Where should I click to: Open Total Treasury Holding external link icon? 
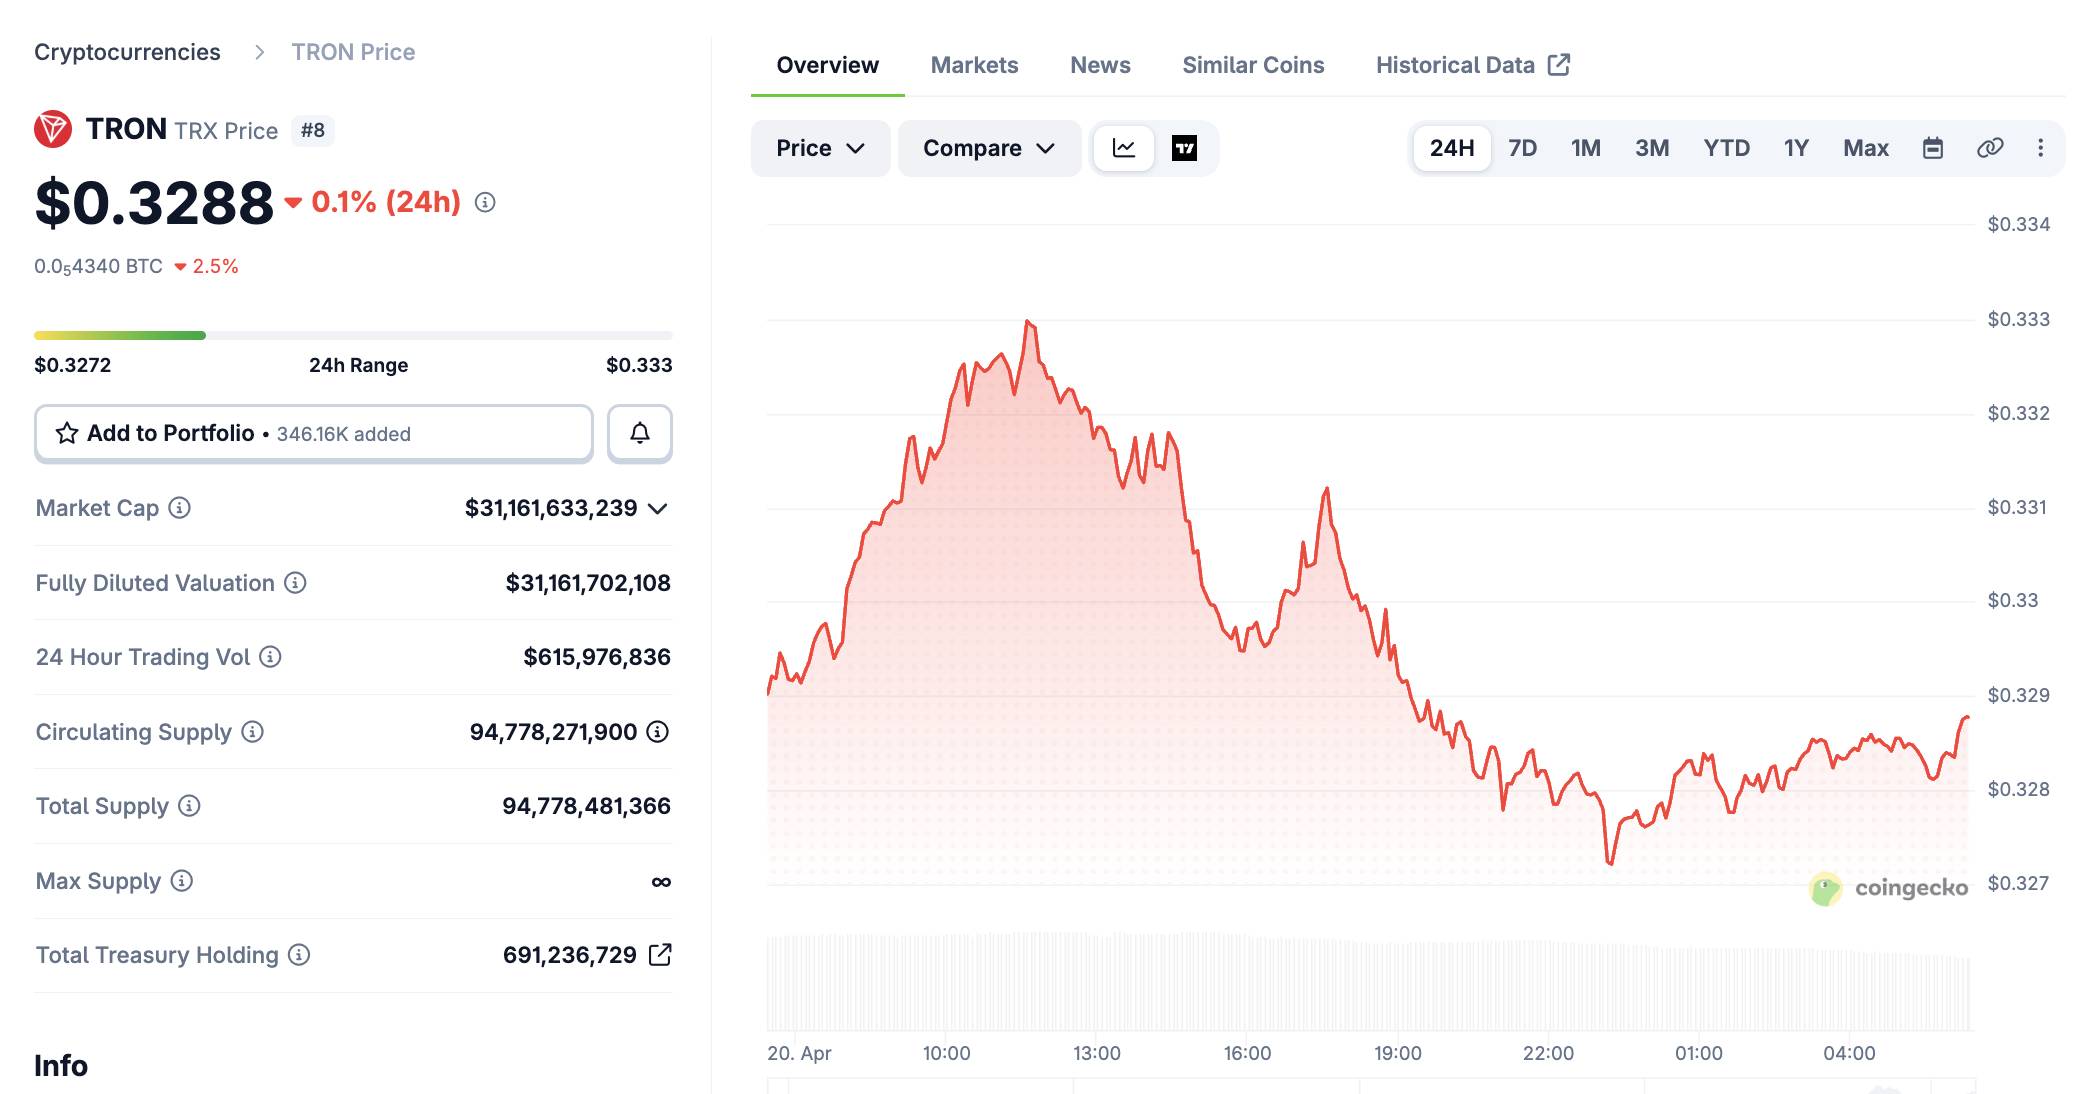pyautogui.click(x=660, y=955)
